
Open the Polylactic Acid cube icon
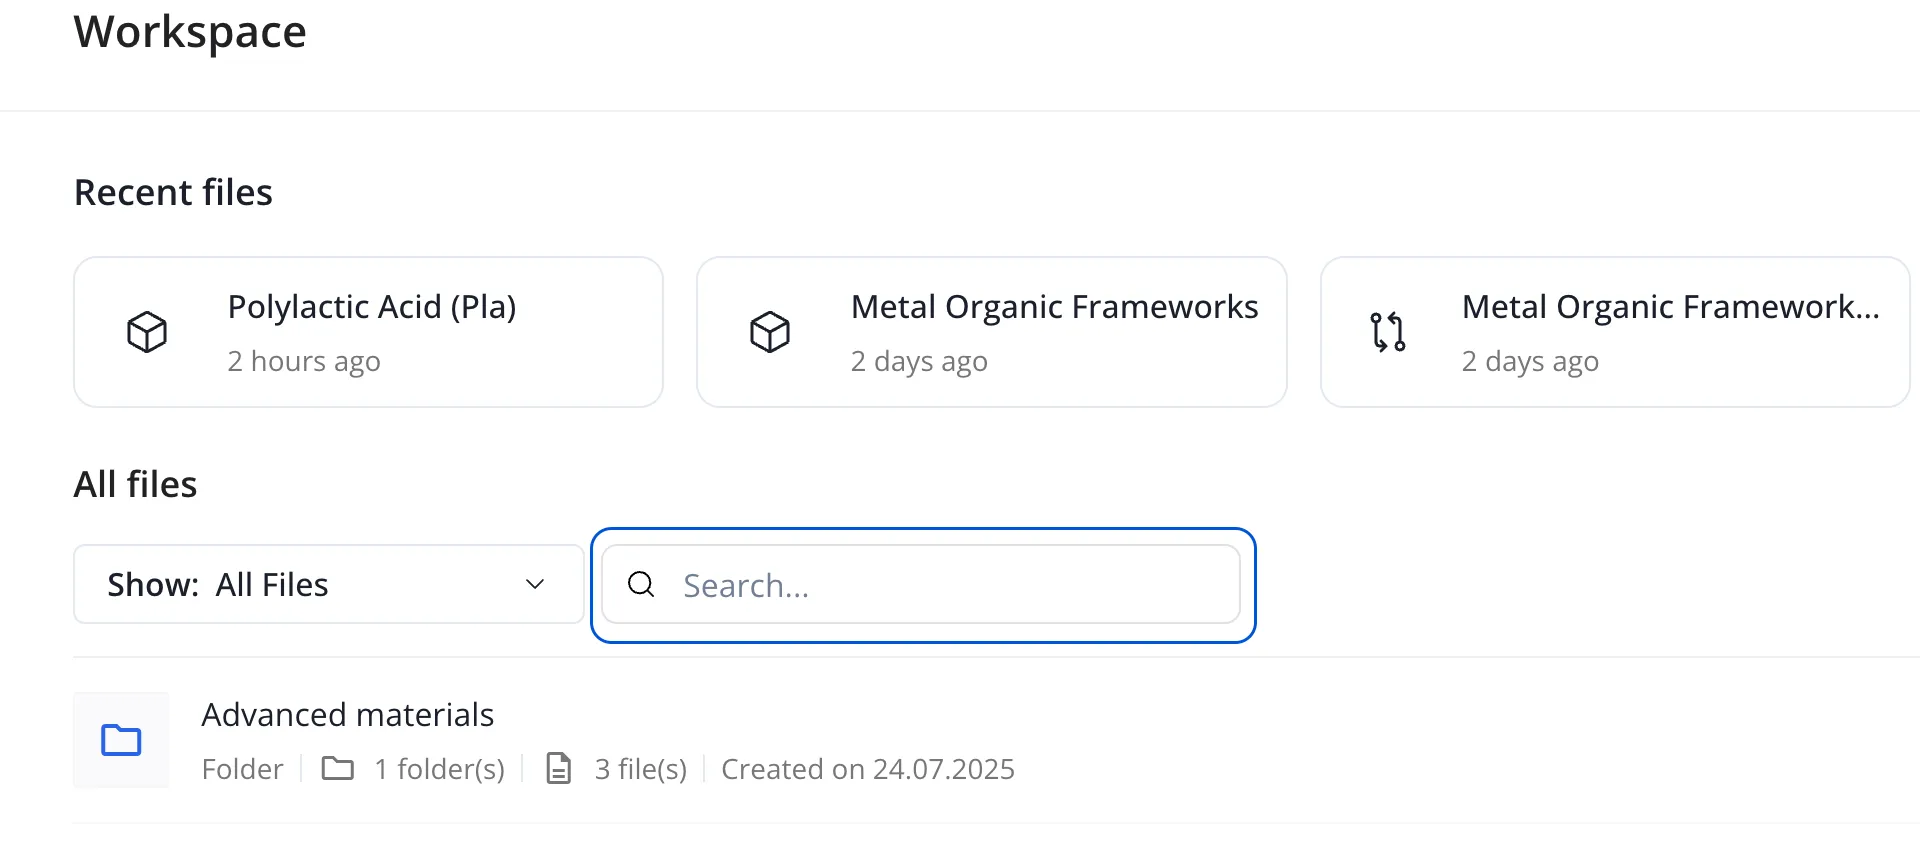[147, 332]
